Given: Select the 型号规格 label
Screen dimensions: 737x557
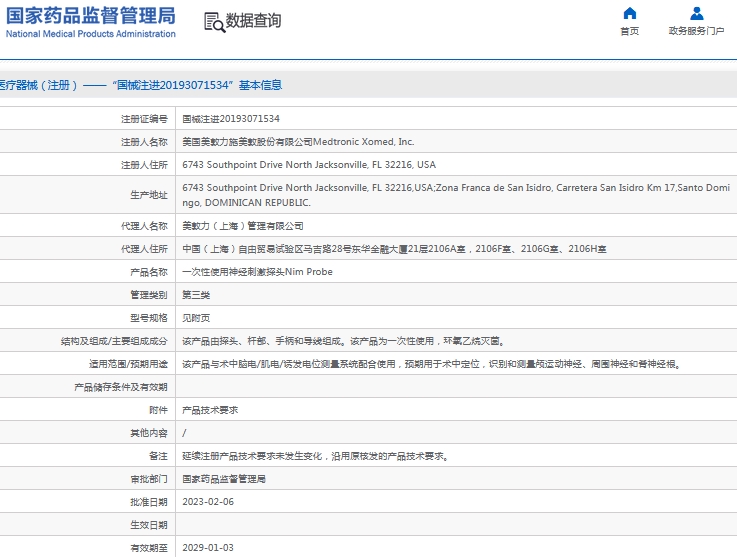Looking at the screenshot, I should [149, 318].
